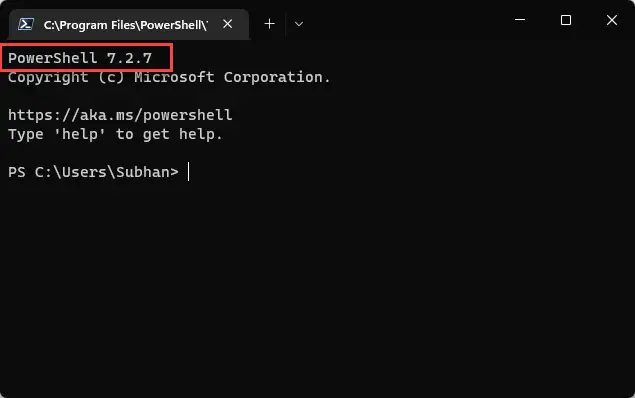Click the 7.2.7 version number
The width and height of the screenshot is (635, 398).
130,58
